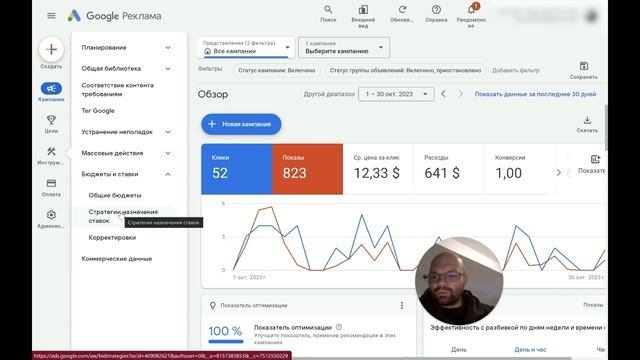Open appearance settings (Внешний вид)
The image size is (640, 360).
click(363, 16)
